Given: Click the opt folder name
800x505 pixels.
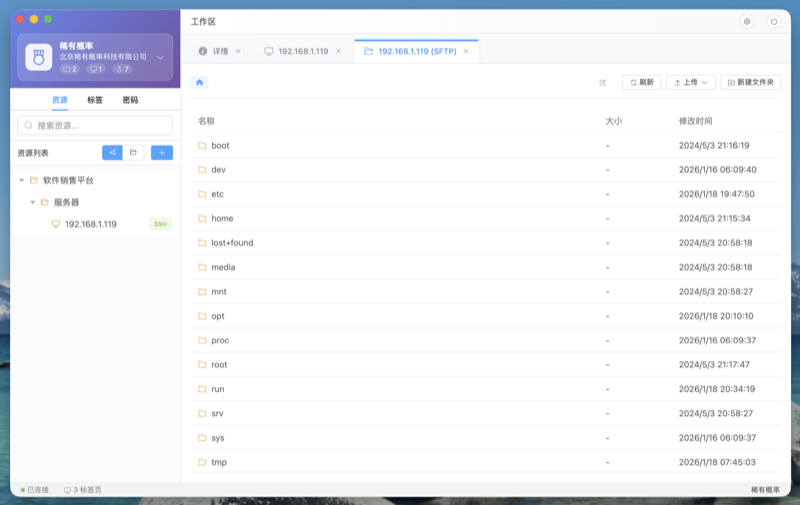Looking at the screenshot, I should [x=218, y=316].
